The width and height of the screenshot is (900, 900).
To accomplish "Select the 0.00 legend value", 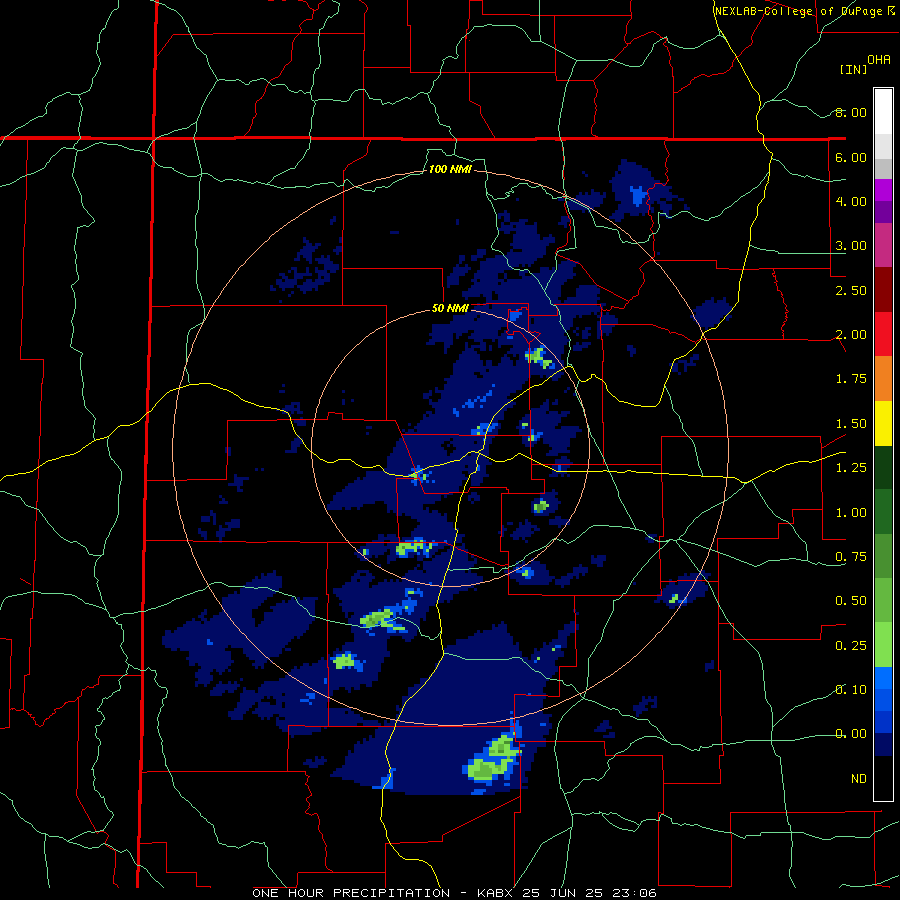I will click(851, 734).
